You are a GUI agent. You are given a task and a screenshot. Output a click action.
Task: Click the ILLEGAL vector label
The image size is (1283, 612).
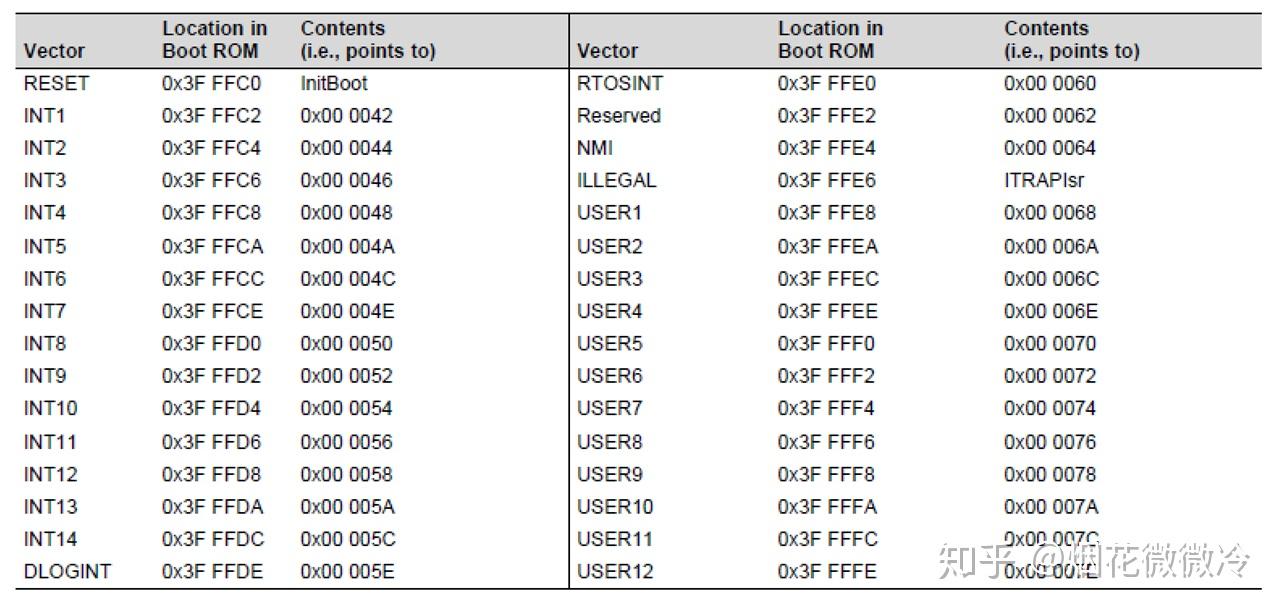pos(616,180)
